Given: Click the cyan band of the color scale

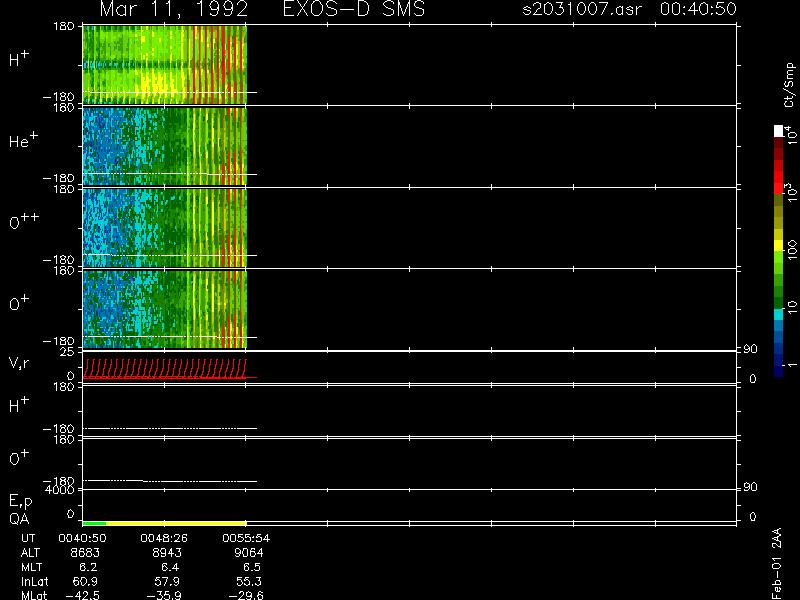Looking at the screenshot, I should click(x=779, y=314).
